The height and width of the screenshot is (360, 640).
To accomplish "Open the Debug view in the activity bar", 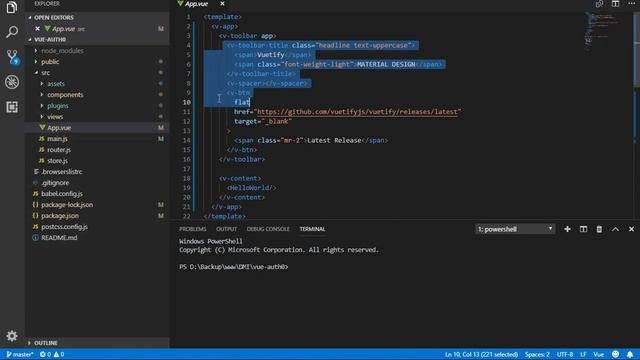I will coord(12,82).
